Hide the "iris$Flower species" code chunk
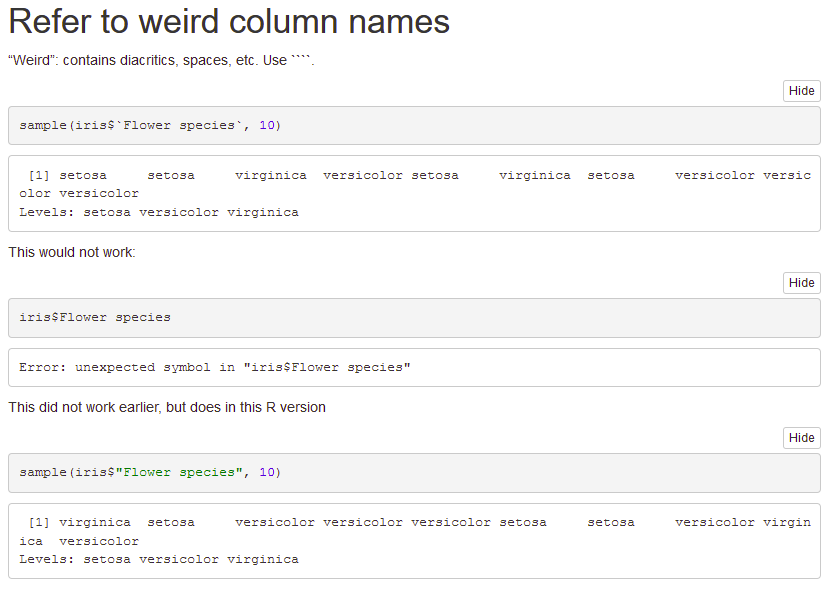 [801, 283]
